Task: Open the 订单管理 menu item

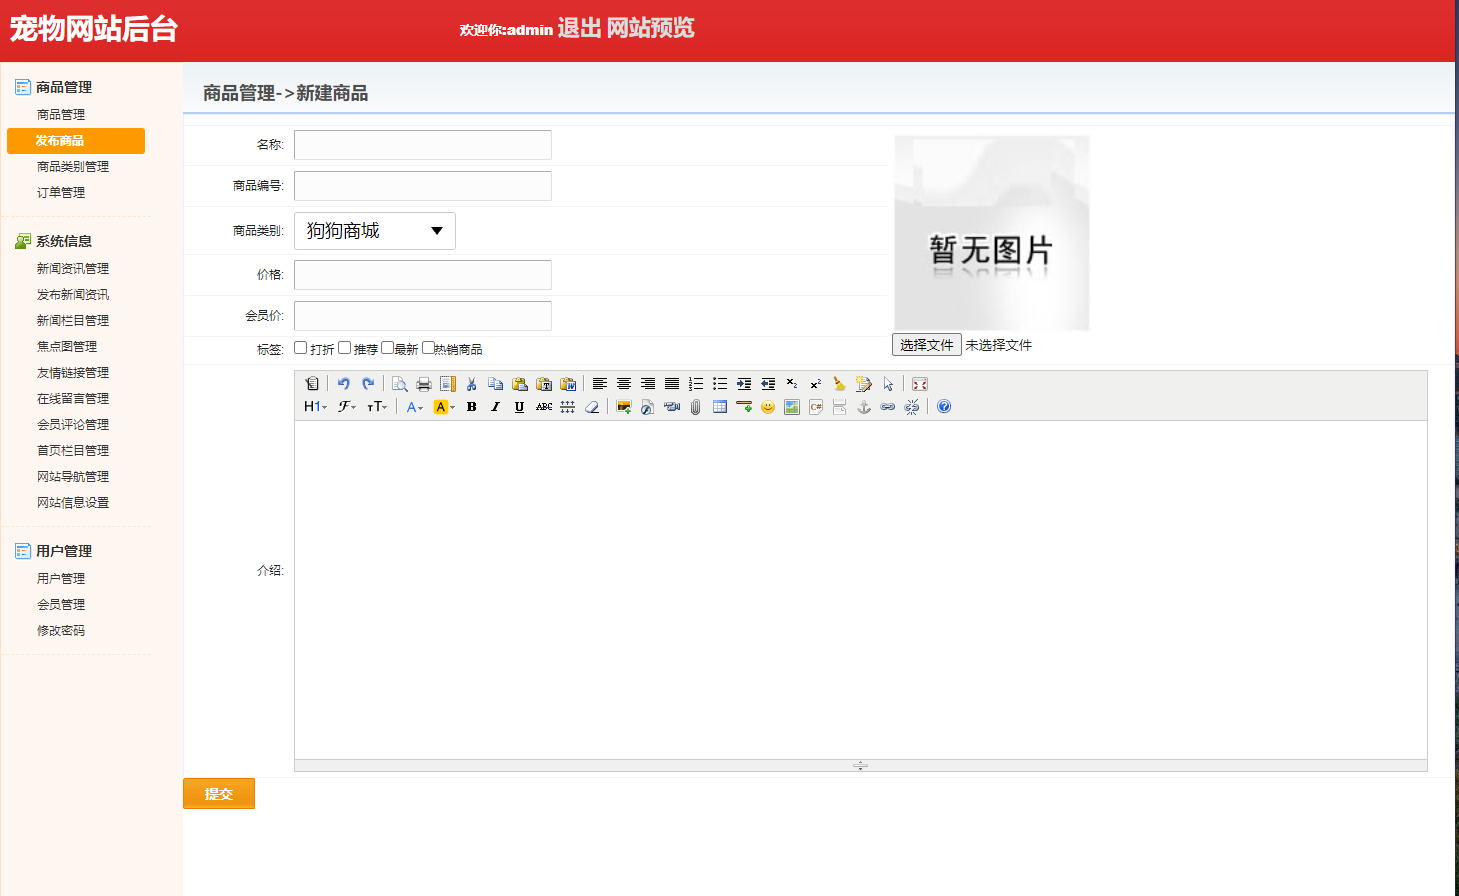Action: tap(63, 192)
